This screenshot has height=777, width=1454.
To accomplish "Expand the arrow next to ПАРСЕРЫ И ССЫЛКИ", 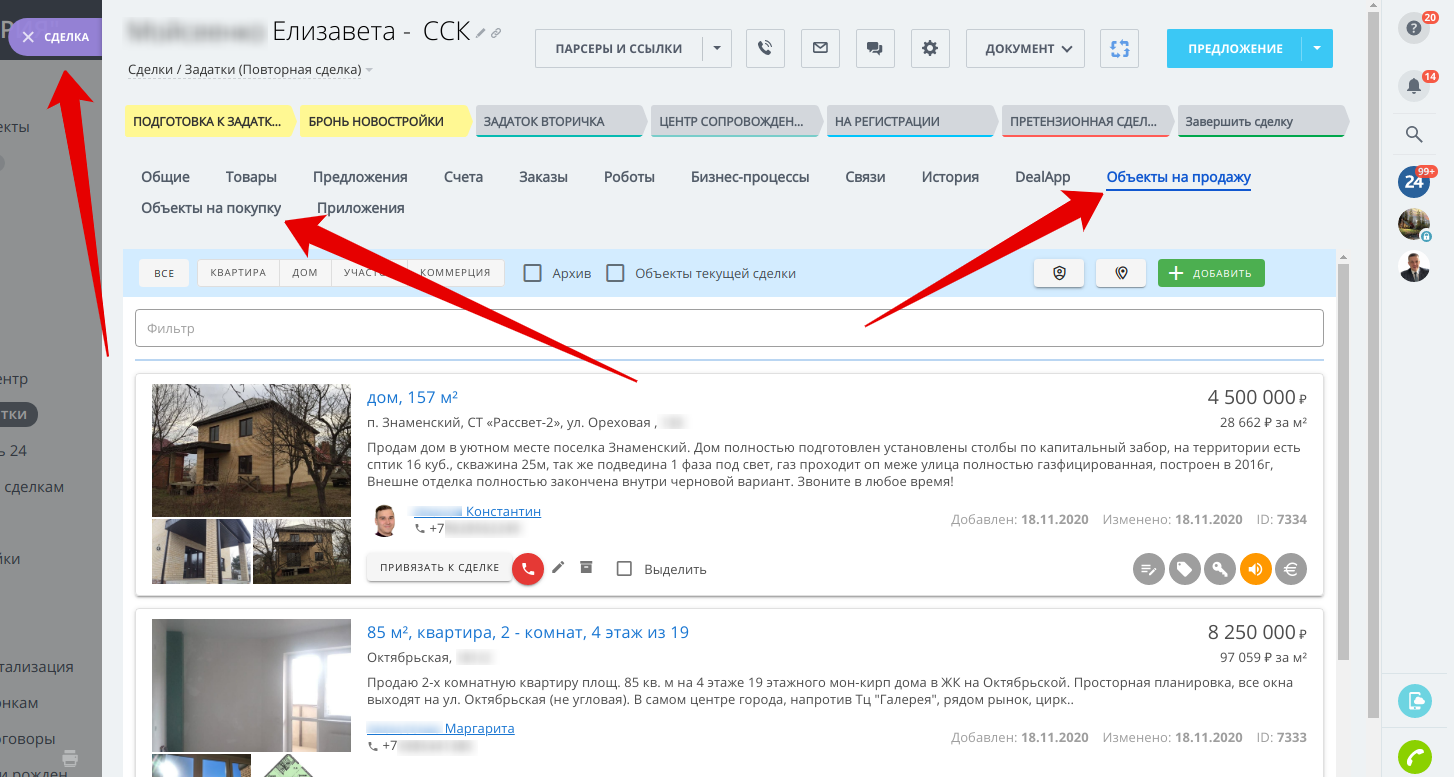I will click(x=717, y=48).
